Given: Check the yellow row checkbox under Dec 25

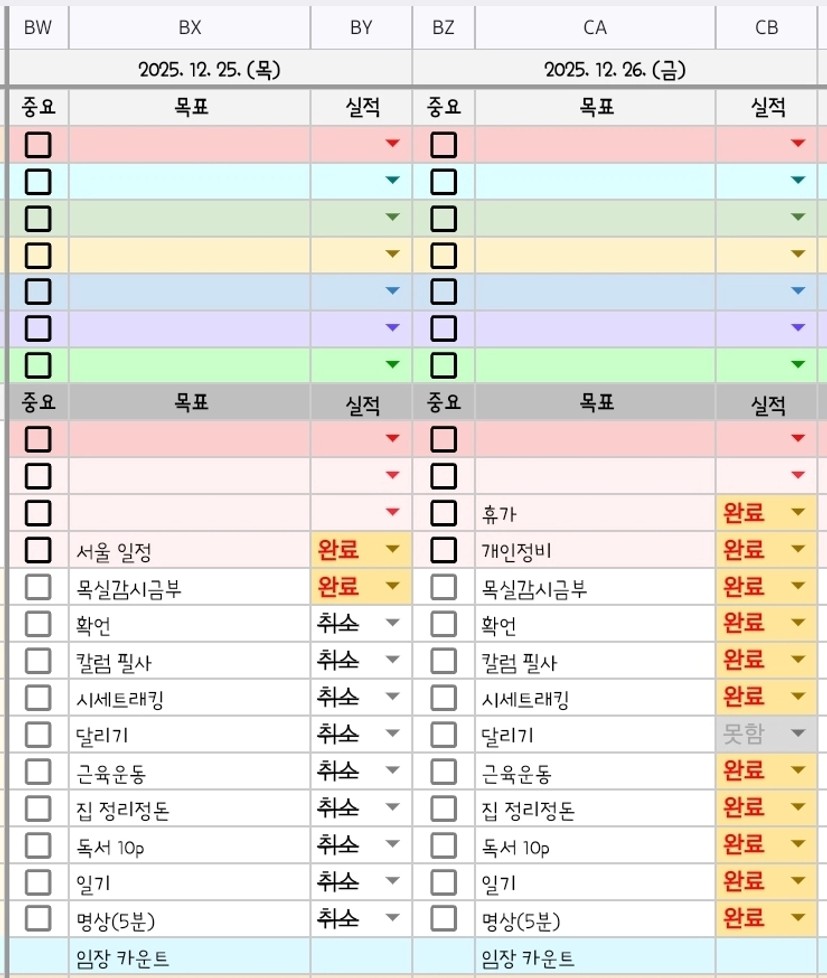Looking at the screenshot, I should [38, 255].
